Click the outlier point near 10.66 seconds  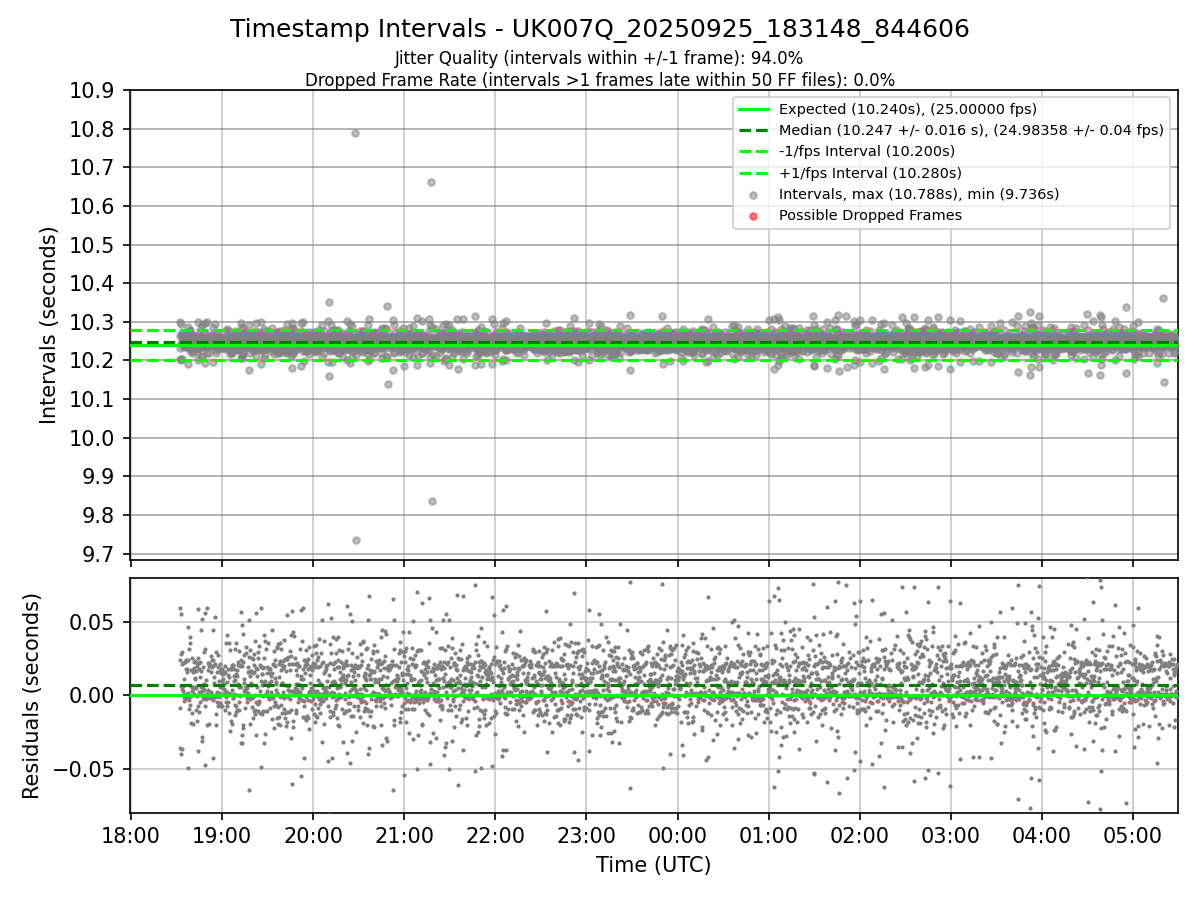pos(431,182)
